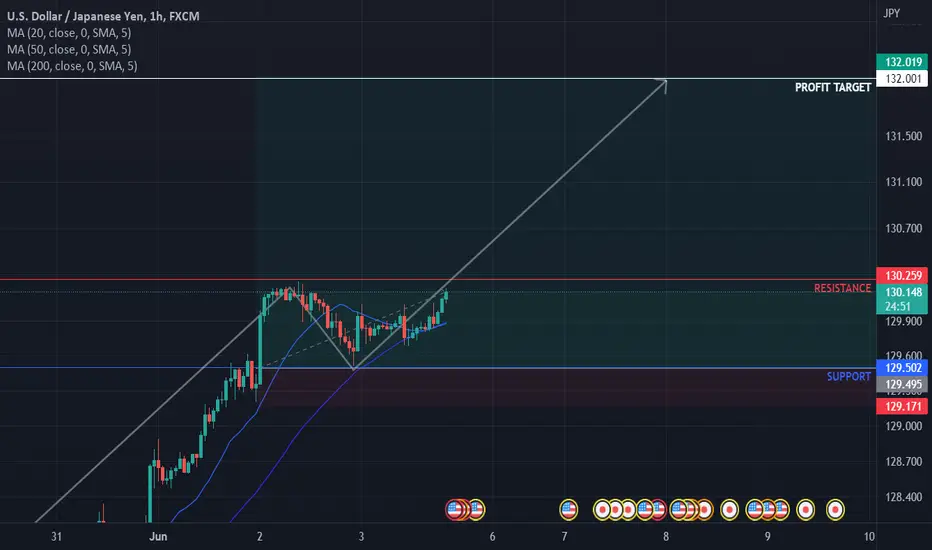
Task: Click the white 132.001 price label
Action: [902, 78]
